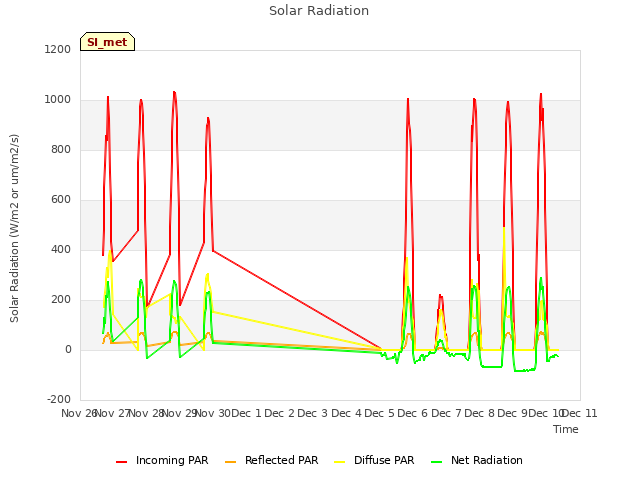
Task: Click the 200 y-axis tick label
Action: 61,300
